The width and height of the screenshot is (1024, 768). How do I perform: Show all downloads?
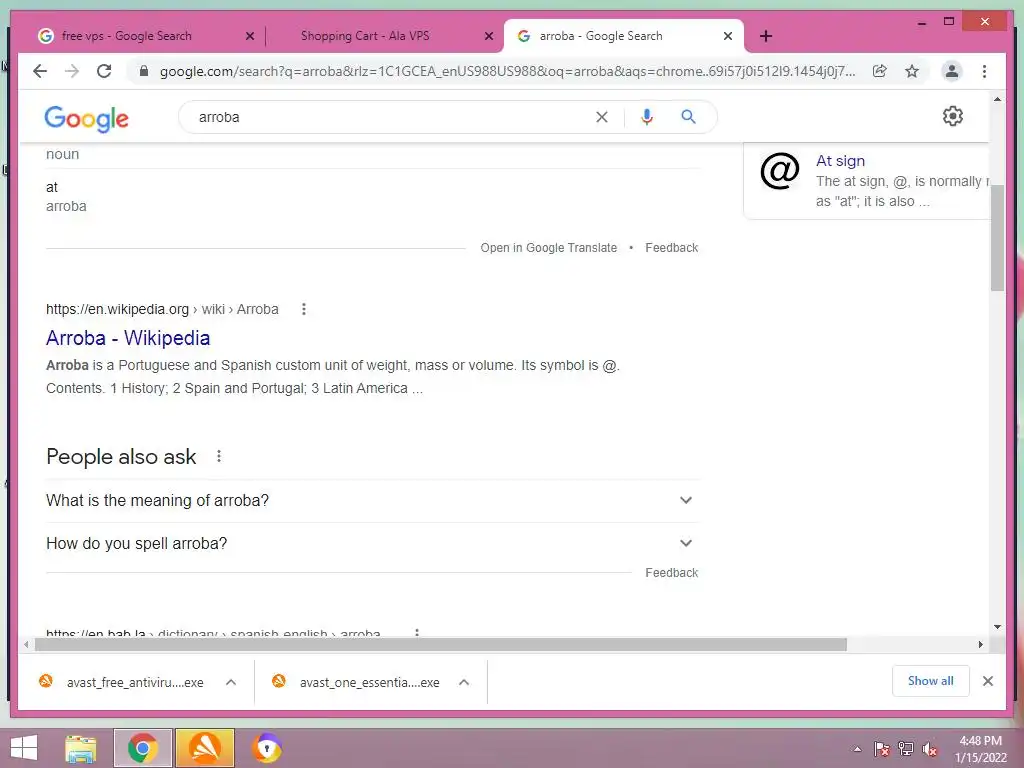point(931,681)
